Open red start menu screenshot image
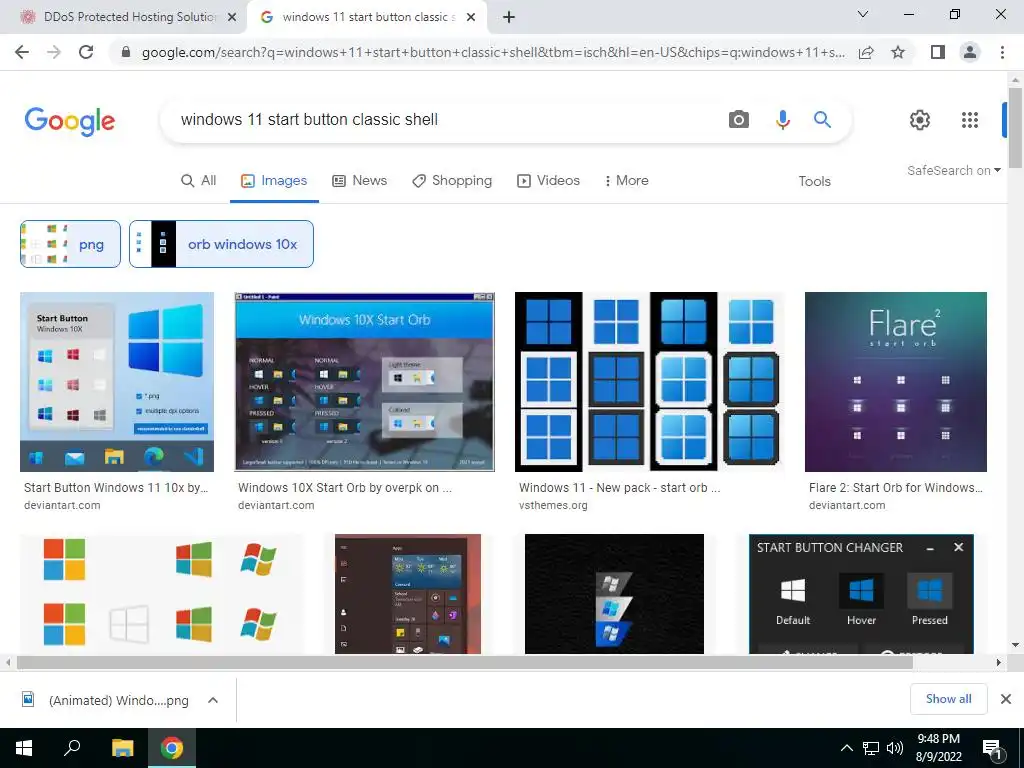1024x768 pixels. click(x=408, y=594)
